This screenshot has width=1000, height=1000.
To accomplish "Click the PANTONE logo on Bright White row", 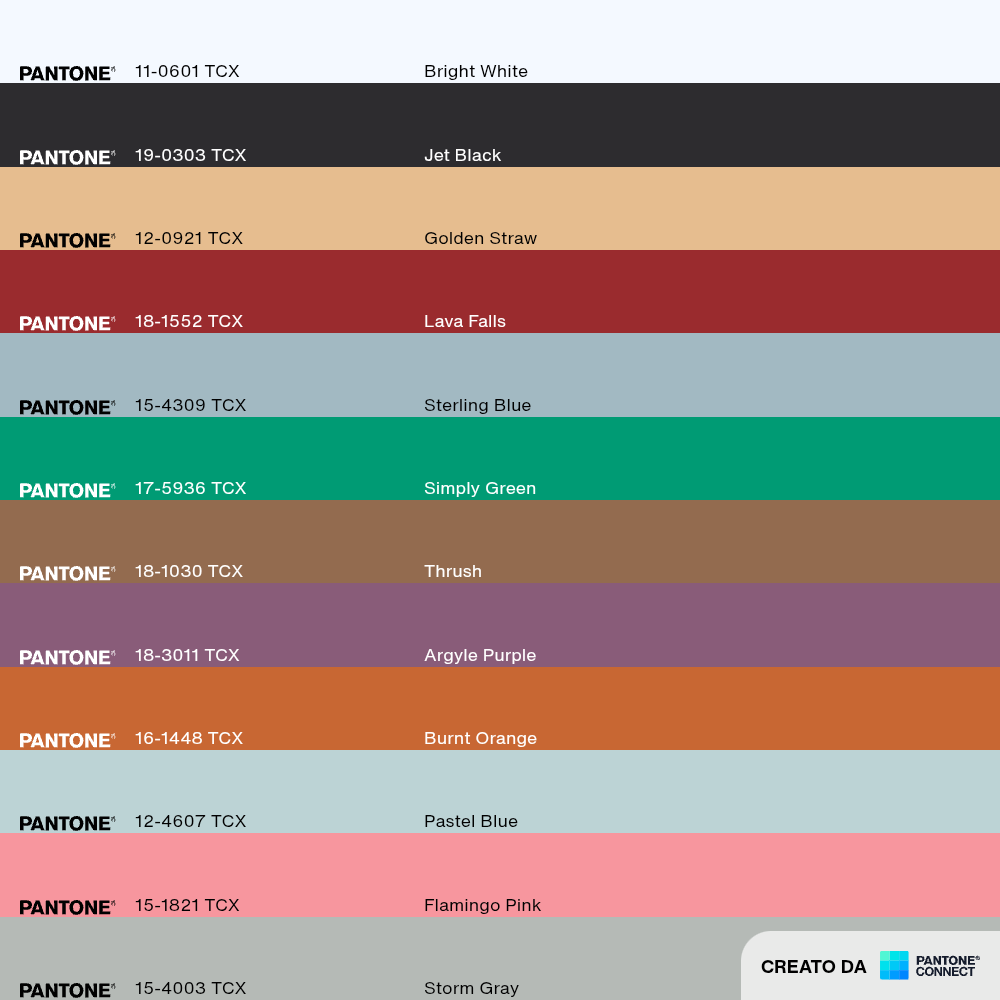I will pos(67,73).
